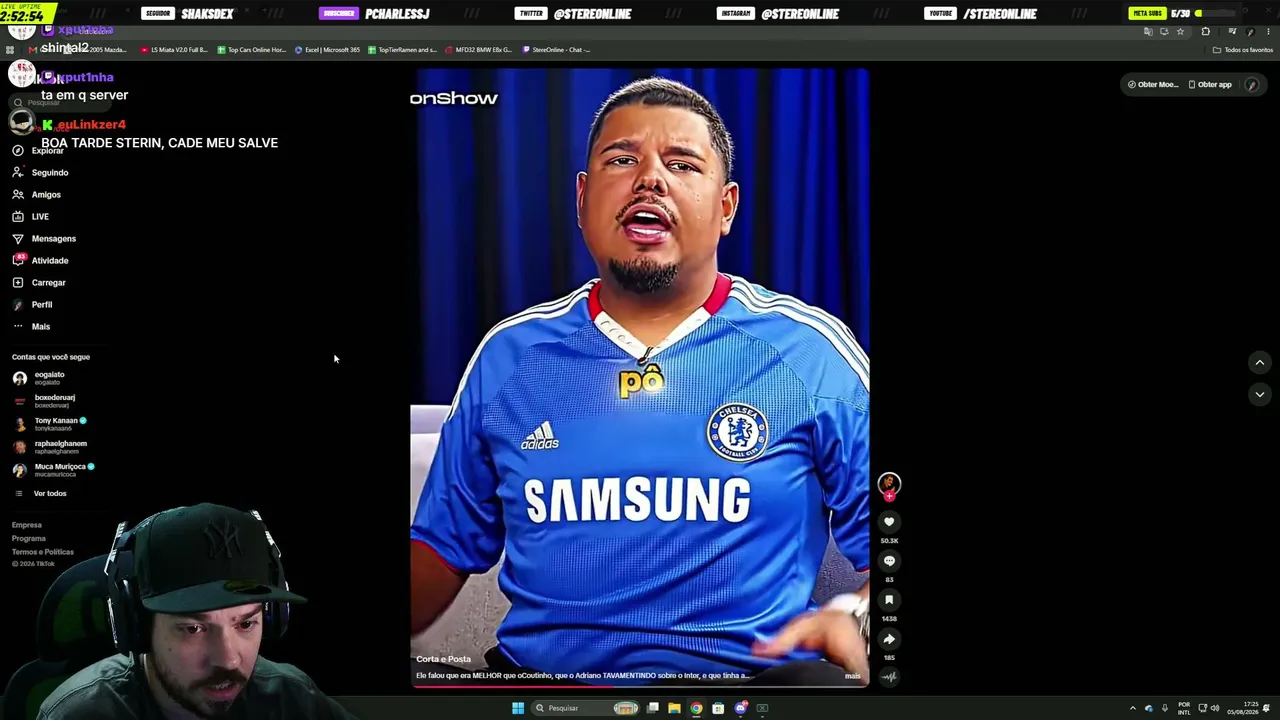Click sound waveform disc icon
This screenshot has height=720, width=1280.
[889, 677]
